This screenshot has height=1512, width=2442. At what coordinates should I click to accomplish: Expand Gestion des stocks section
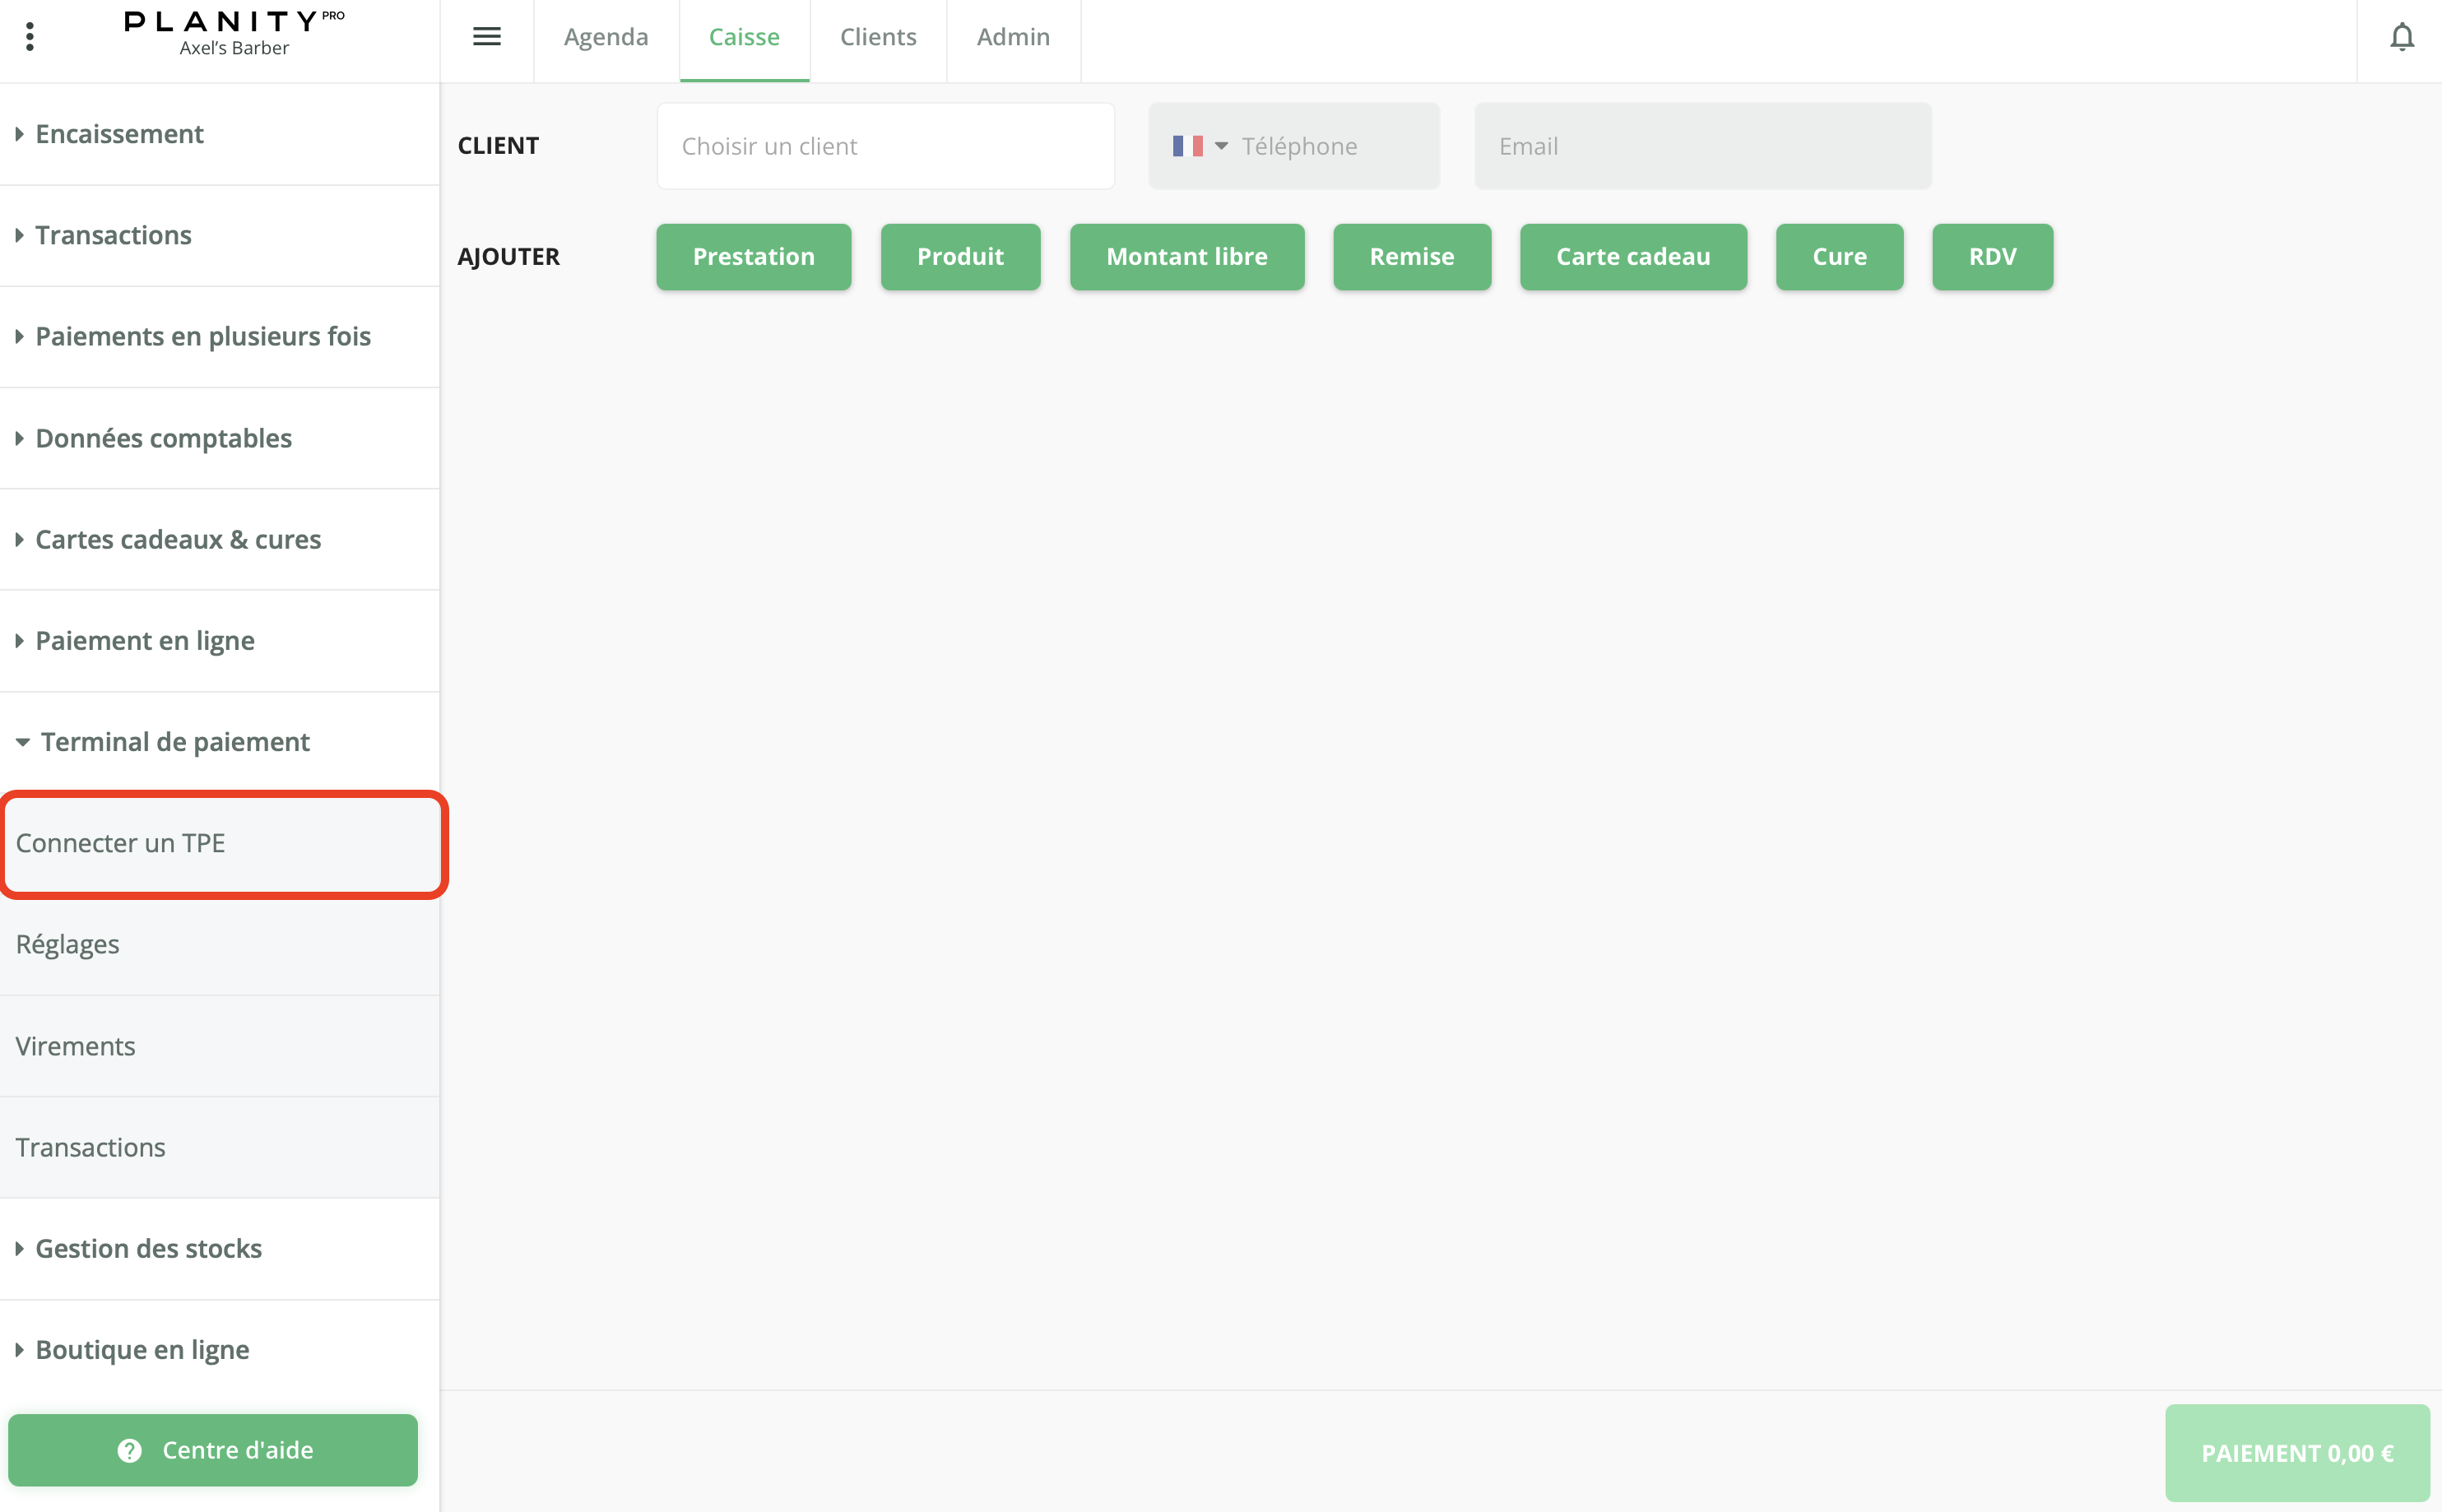[x=148, y=1249]
